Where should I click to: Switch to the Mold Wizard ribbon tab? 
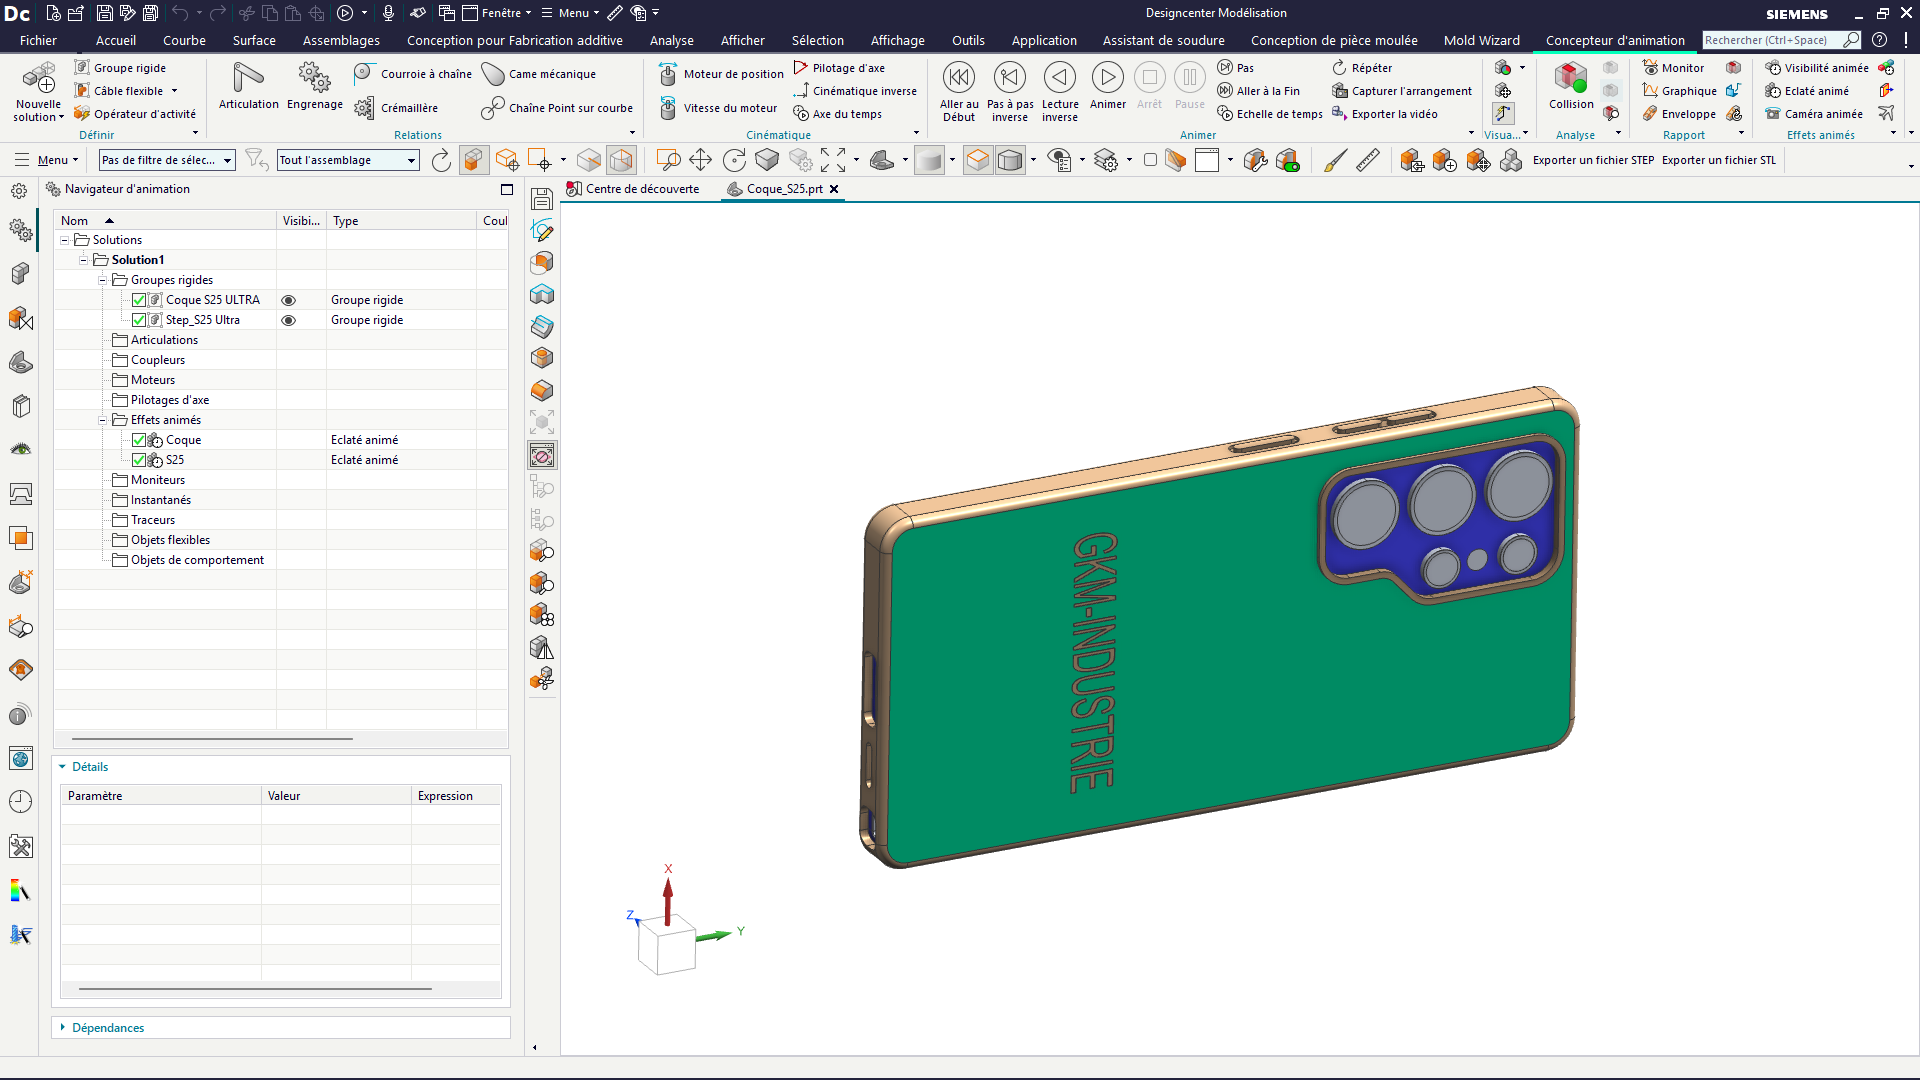[1481, 41]
